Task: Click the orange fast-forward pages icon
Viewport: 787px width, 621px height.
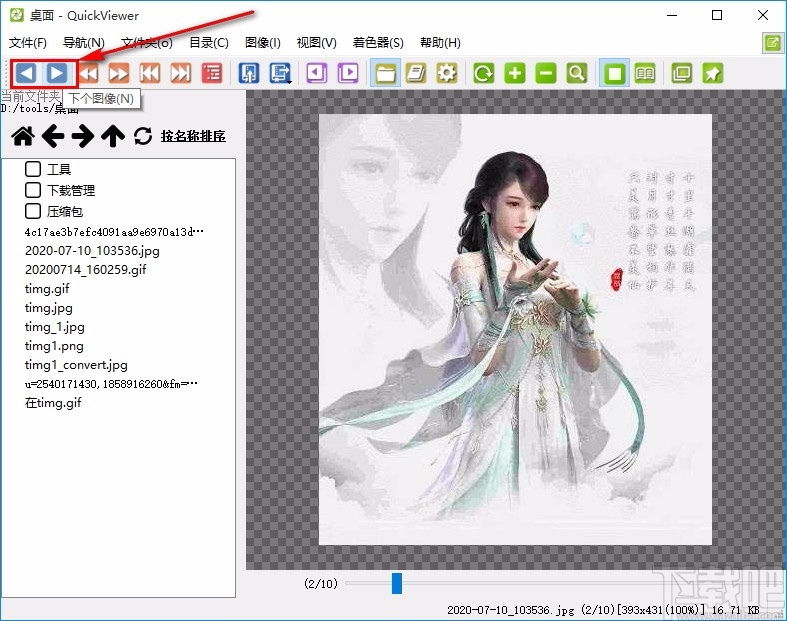Action: point(119,73)
